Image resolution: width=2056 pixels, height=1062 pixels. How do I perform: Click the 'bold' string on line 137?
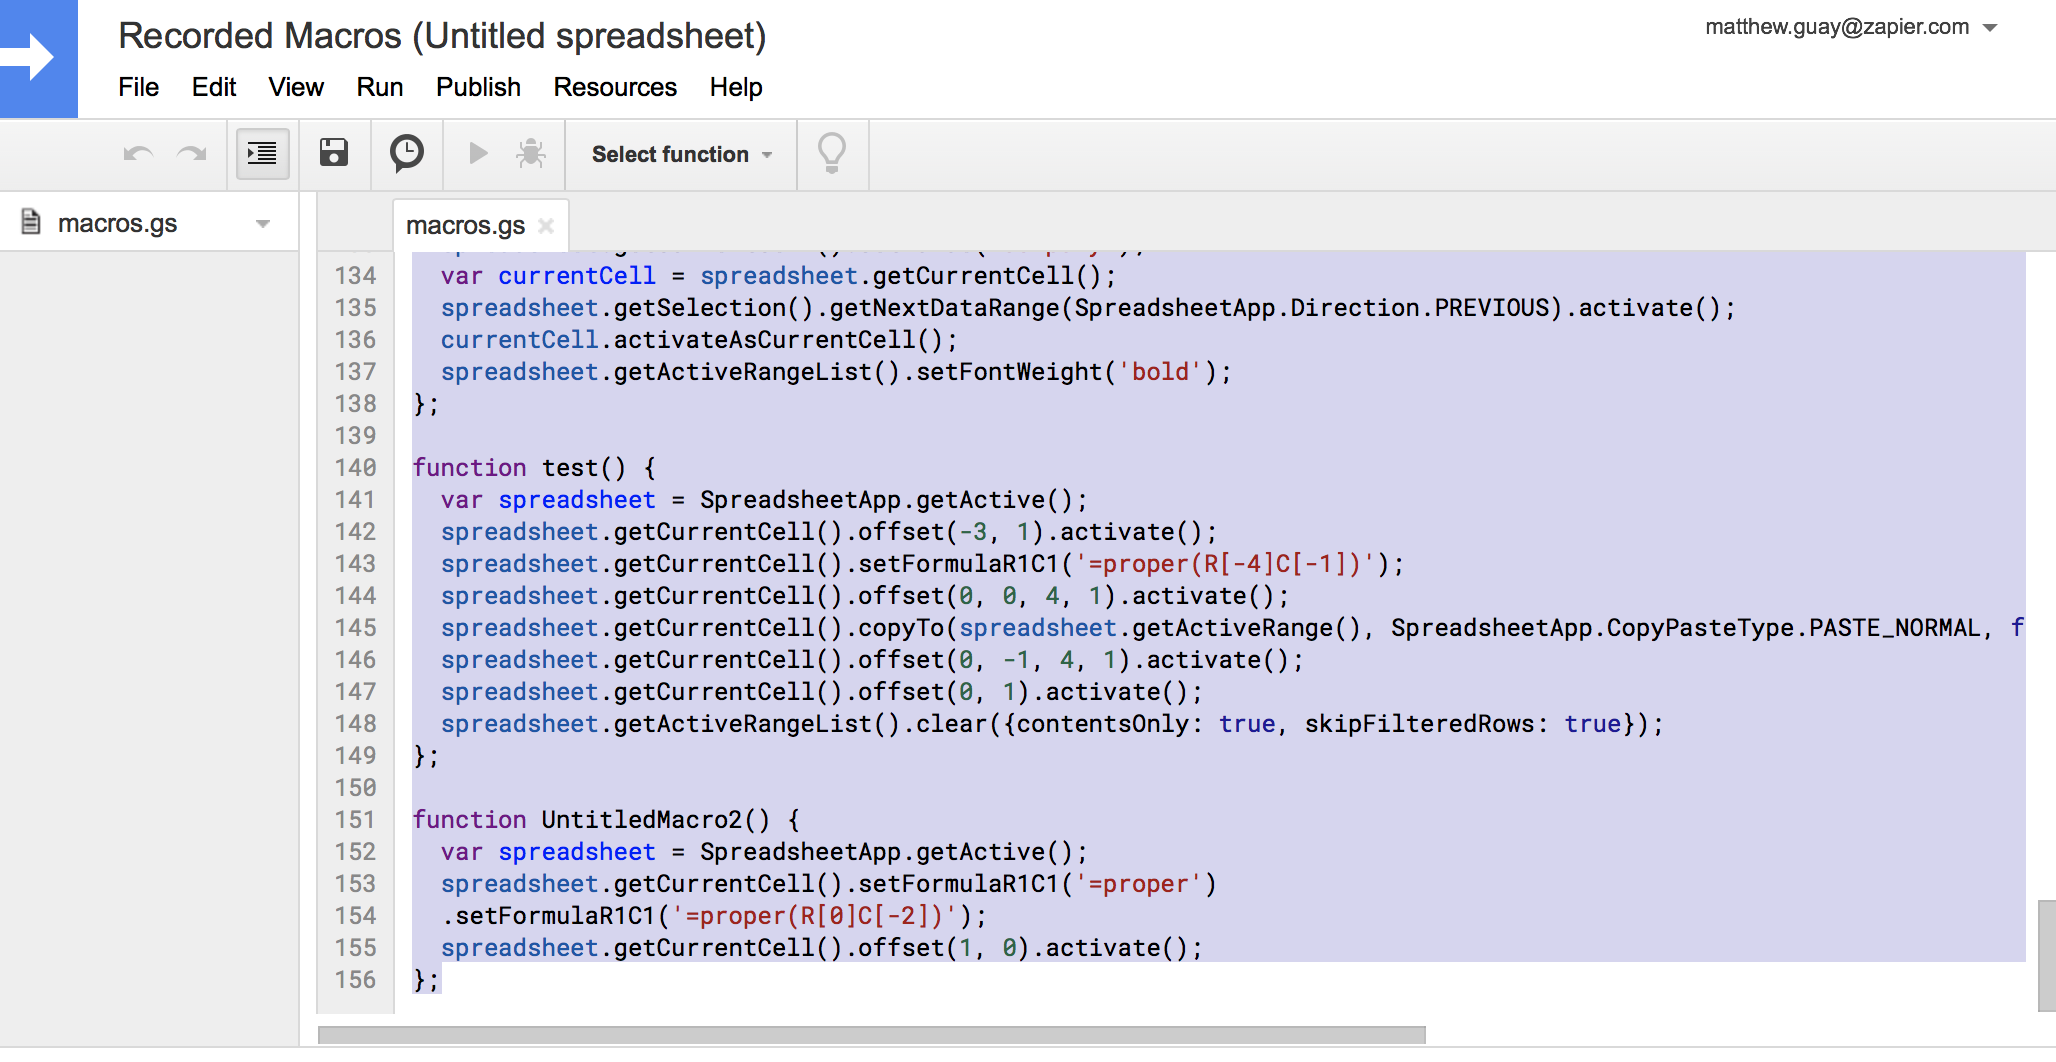1160,372
